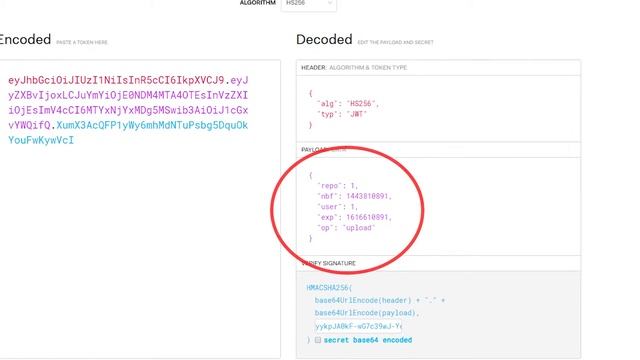The image size is (640, 360).
Task: Click the HMACSHA256( signature line
Action: pos(329,288)
